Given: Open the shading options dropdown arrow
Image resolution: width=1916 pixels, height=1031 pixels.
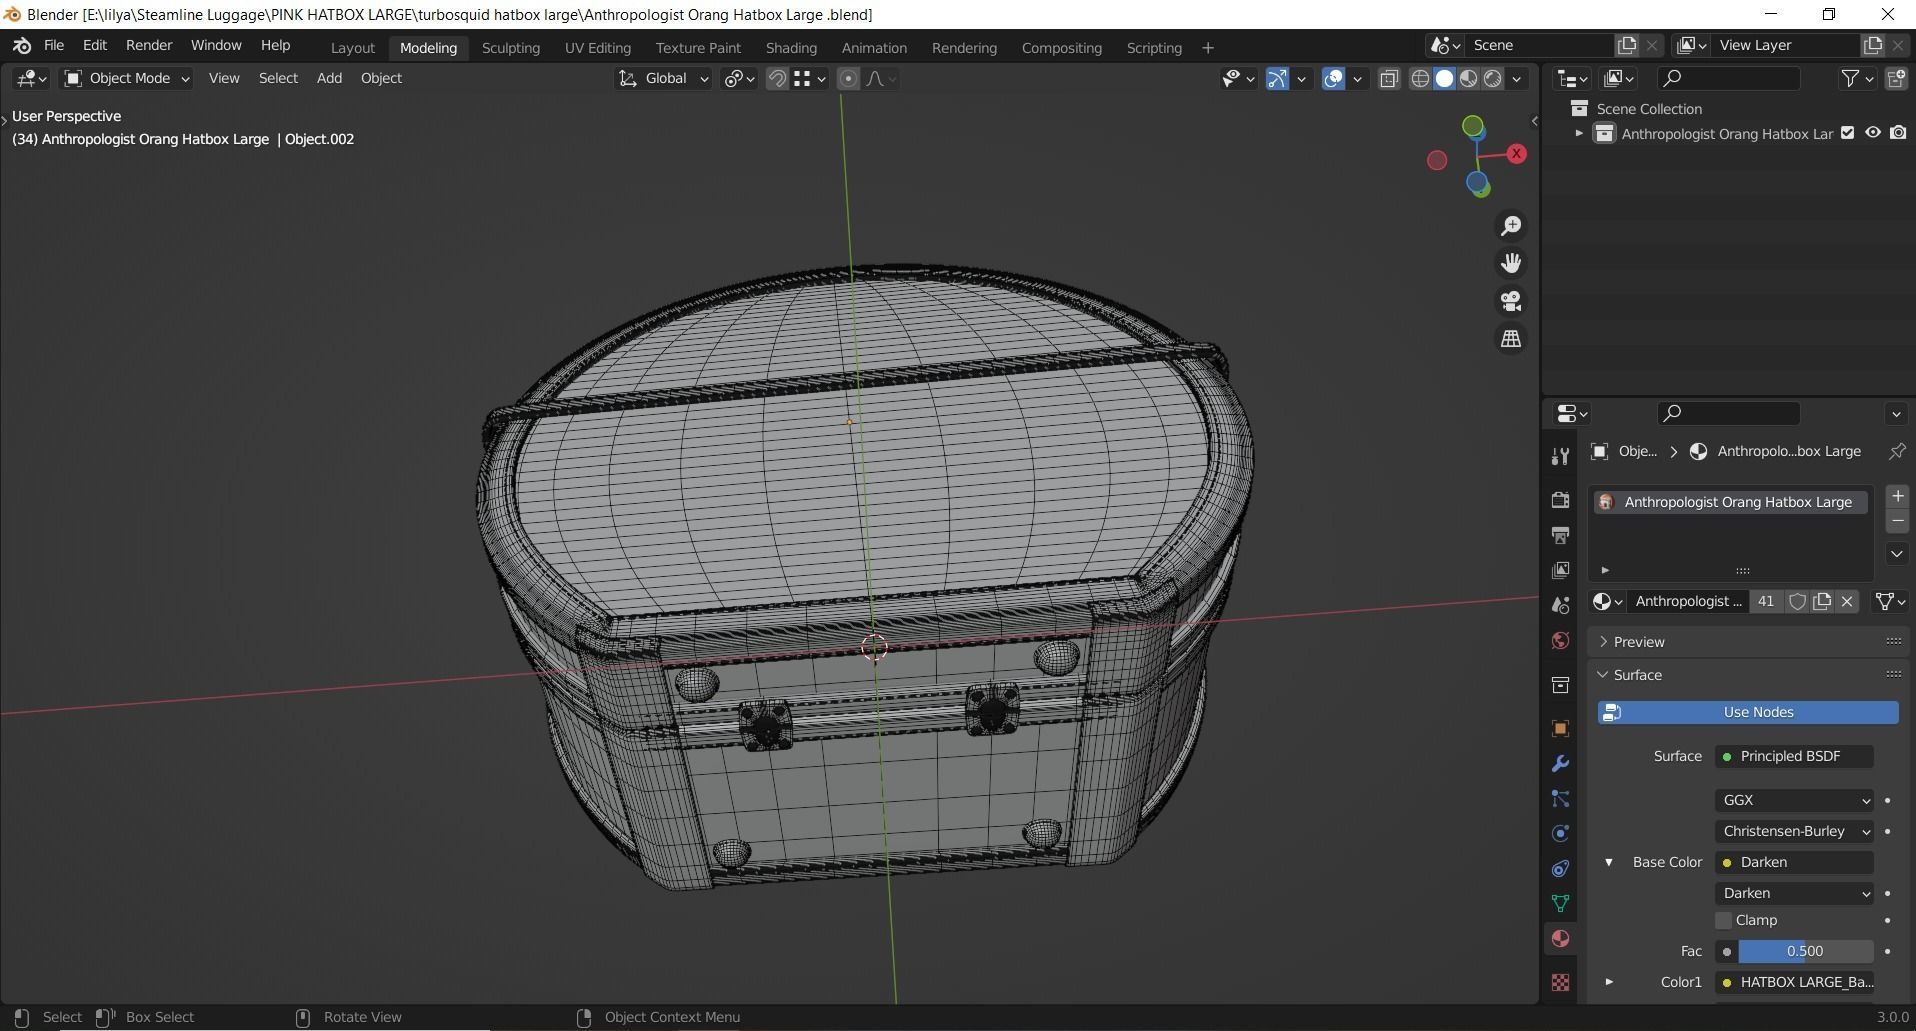Looking at the screenshot, I should click(1517, 78).
